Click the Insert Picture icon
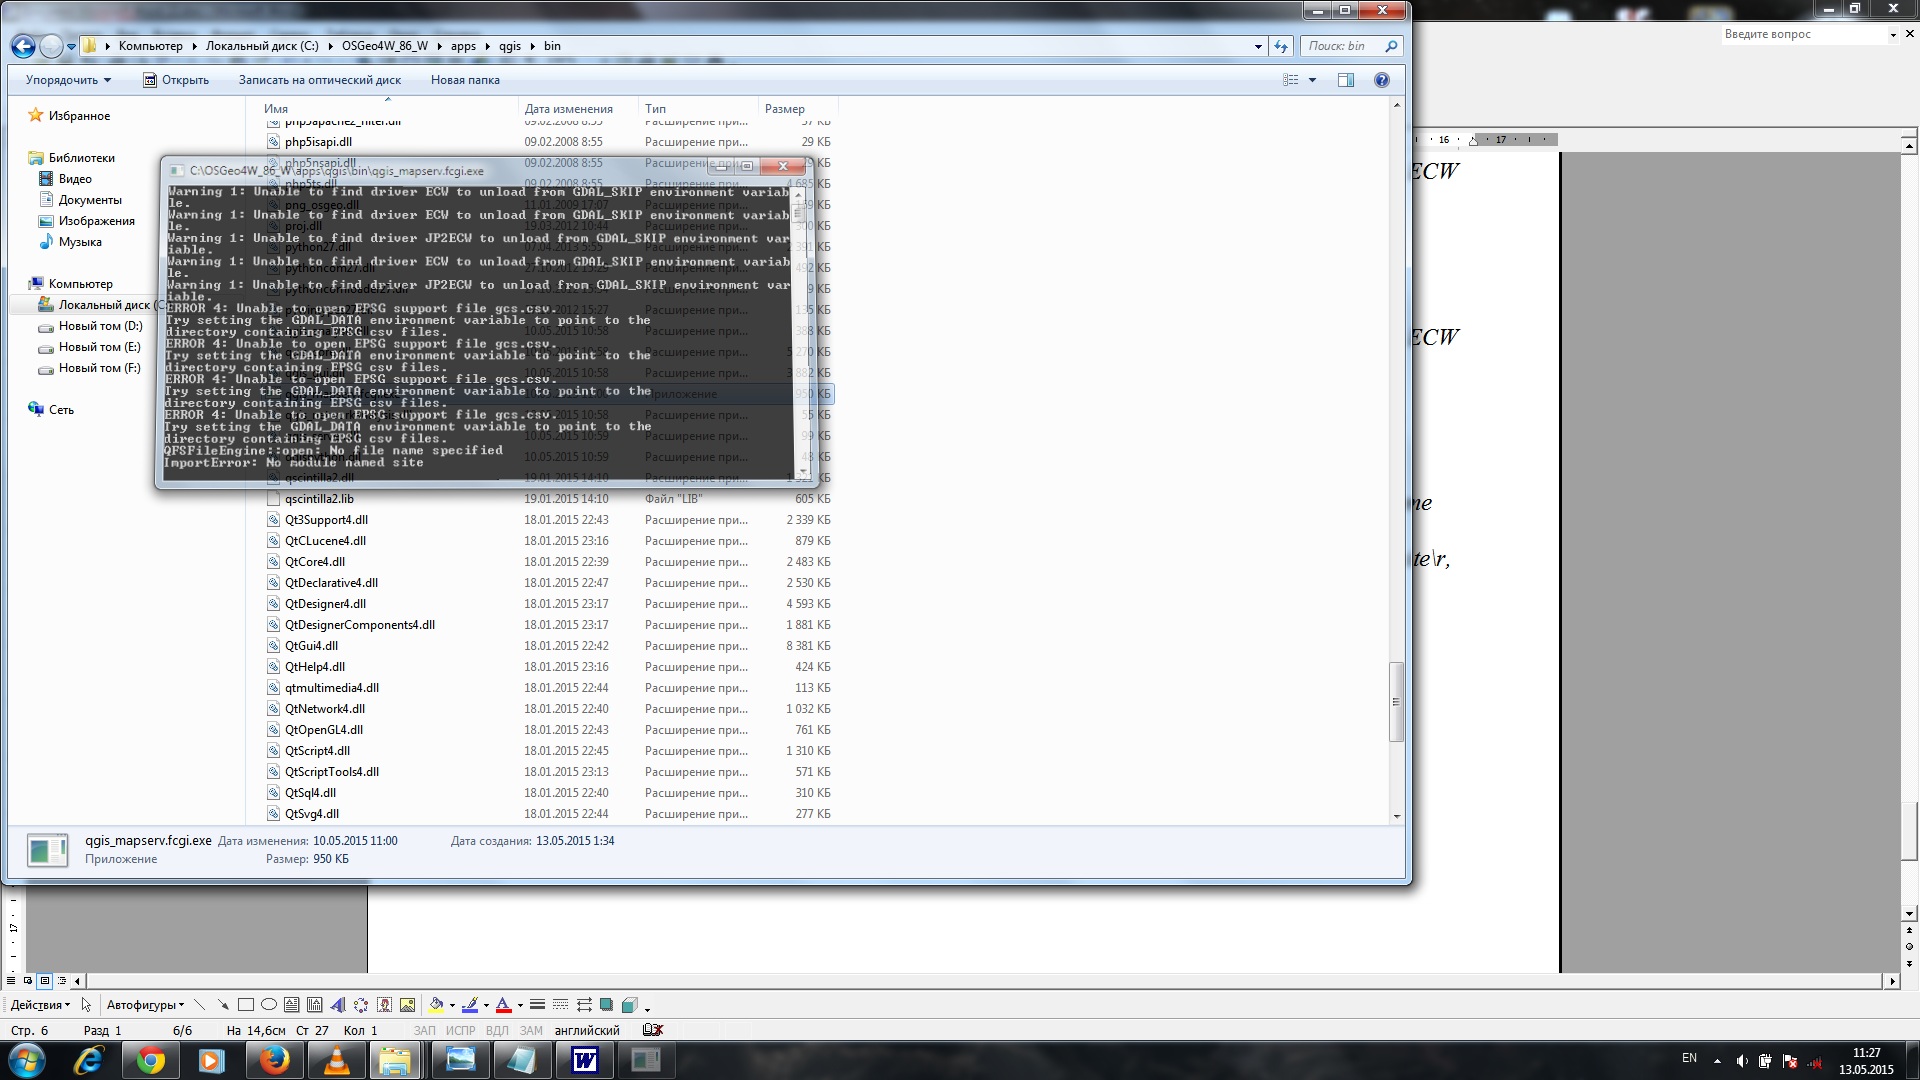 click(x=408, y=1005)
